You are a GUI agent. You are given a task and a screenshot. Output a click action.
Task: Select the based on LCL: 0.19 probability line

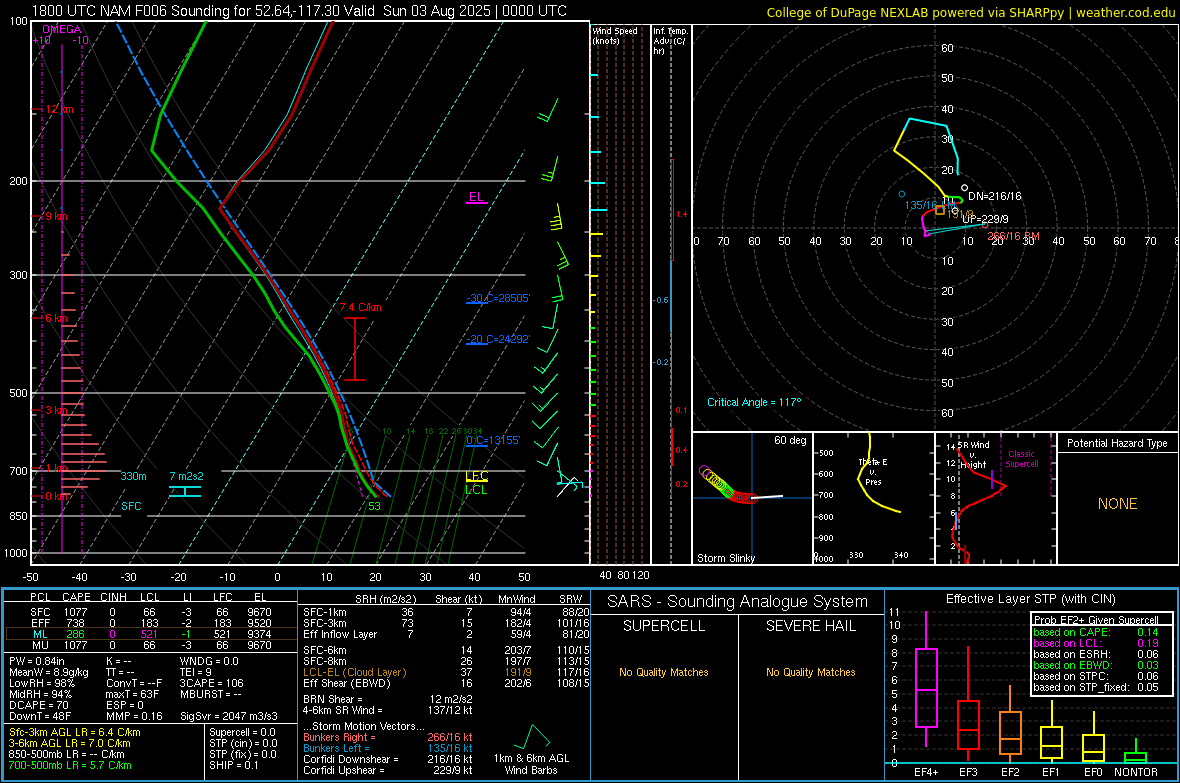(x=1096, y=643)
